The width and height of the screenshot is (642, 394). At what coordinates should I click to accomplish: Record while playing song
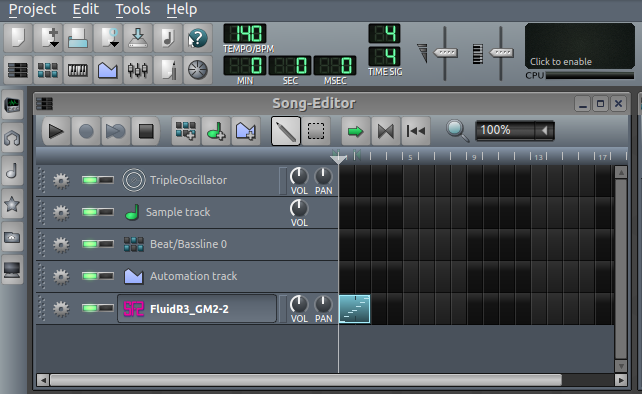click(116, 131)
